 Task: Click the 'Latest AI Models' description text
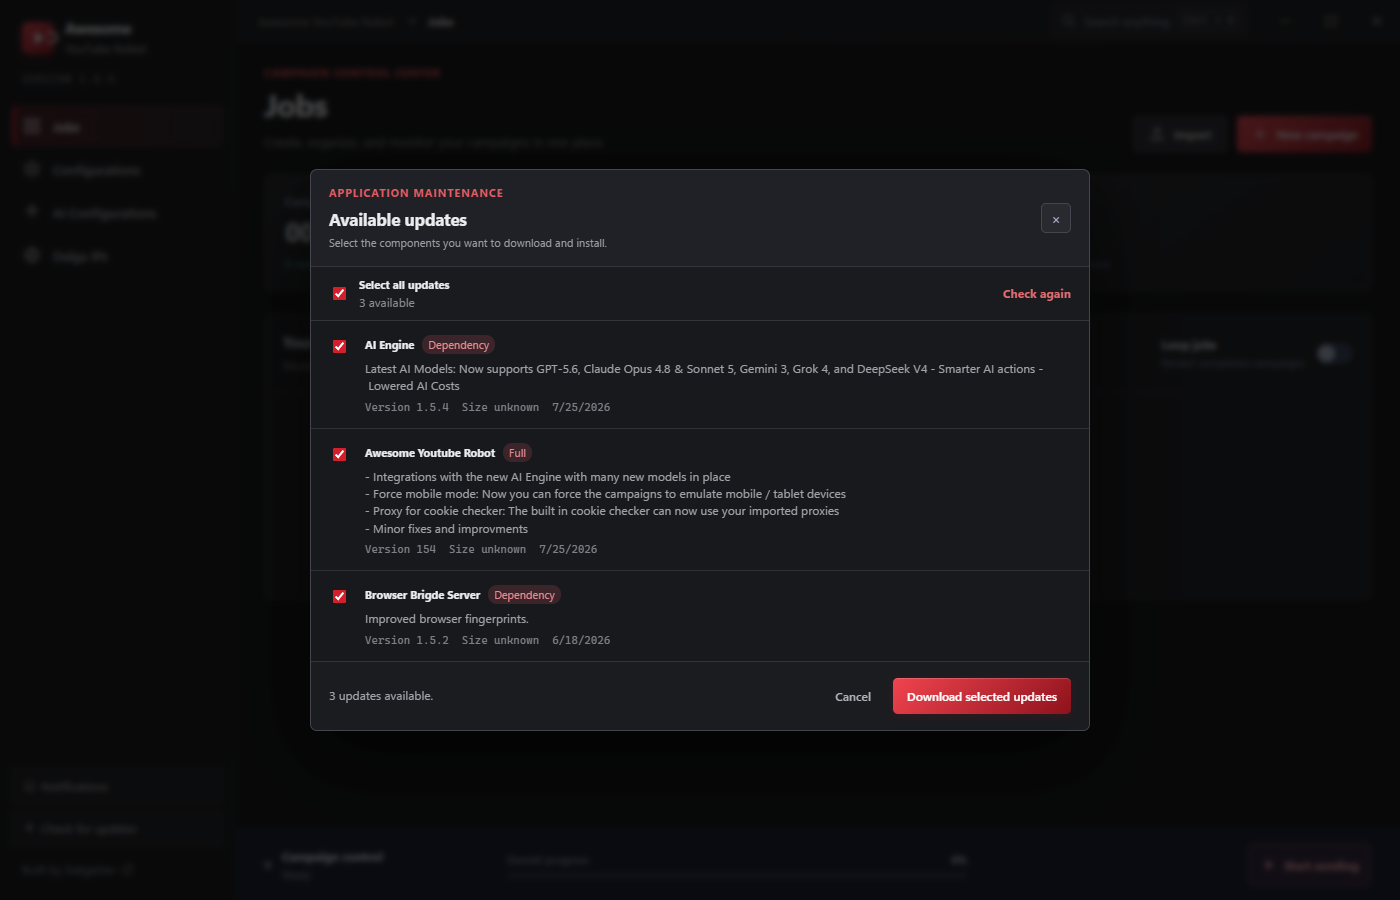coord(704,377)
